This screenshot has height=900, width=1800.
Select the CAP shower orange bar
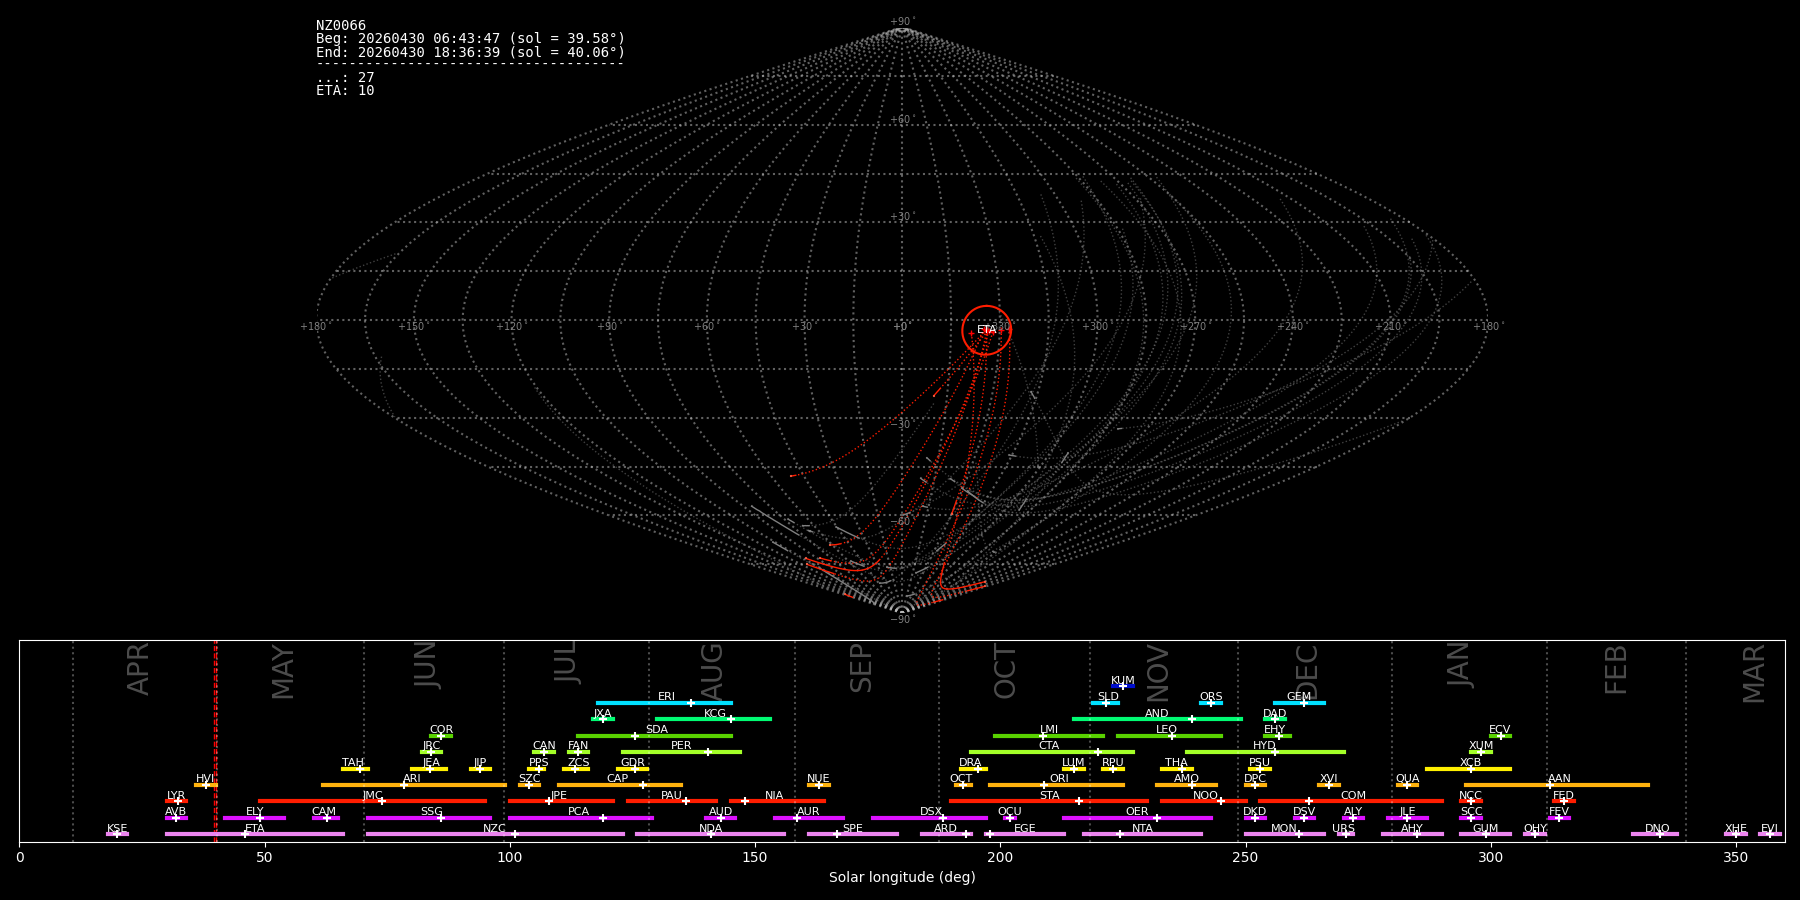coord(620,785)
